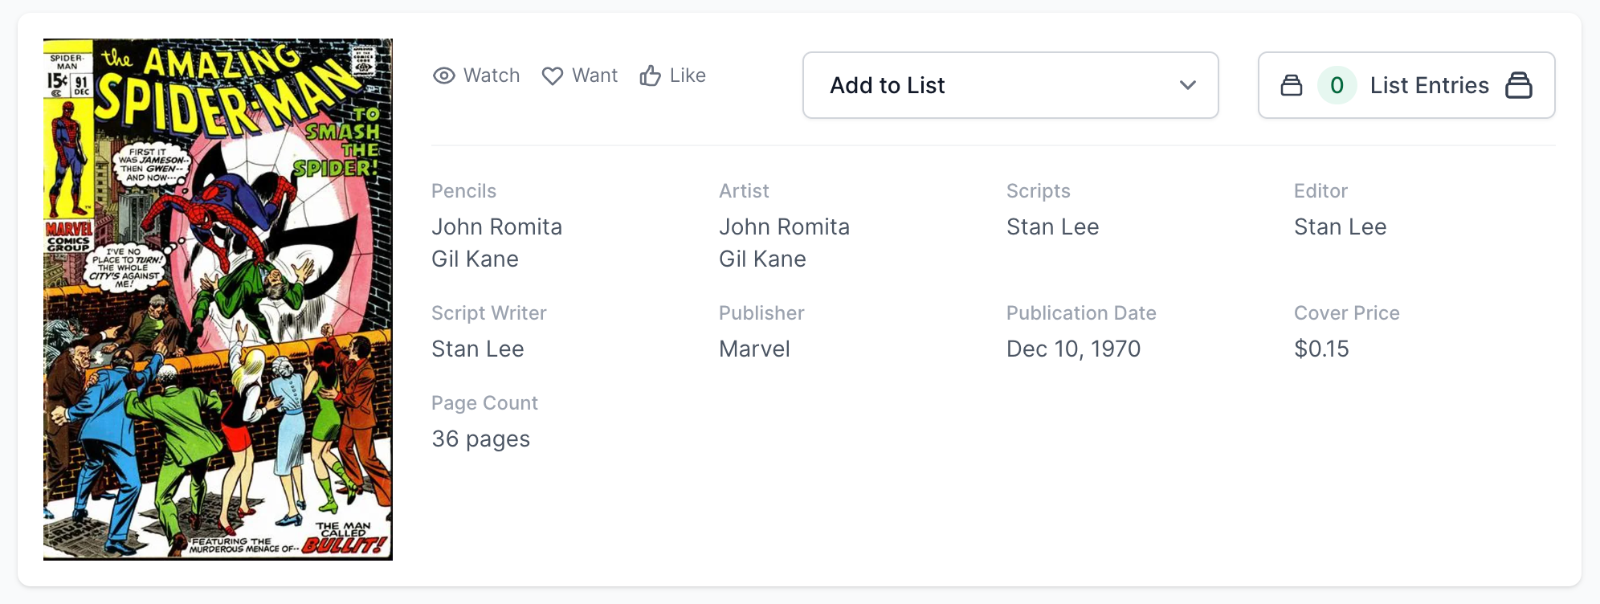Expand the Add to List chevron arrow

(x=1187, y=86)
